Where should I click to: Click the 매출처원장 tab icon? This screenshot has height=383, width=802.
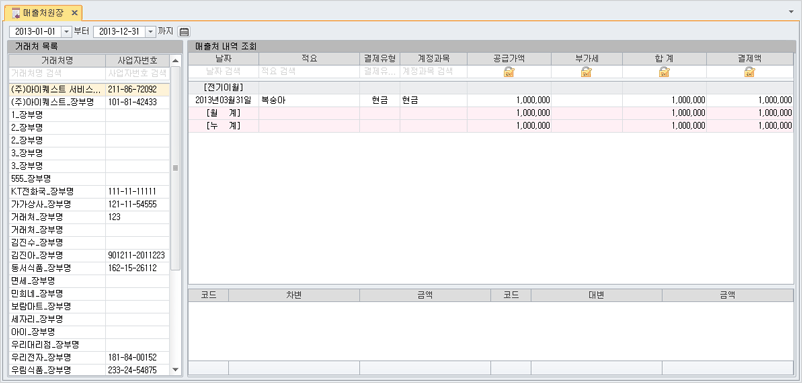[16, 13]
